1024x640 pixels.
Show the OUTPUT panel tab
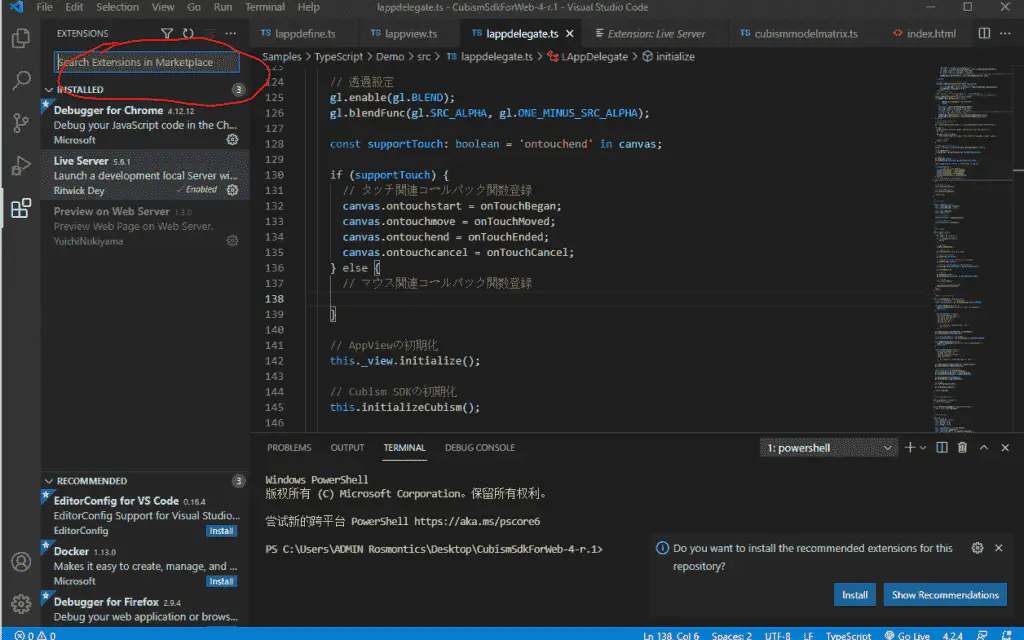[347, 448]
